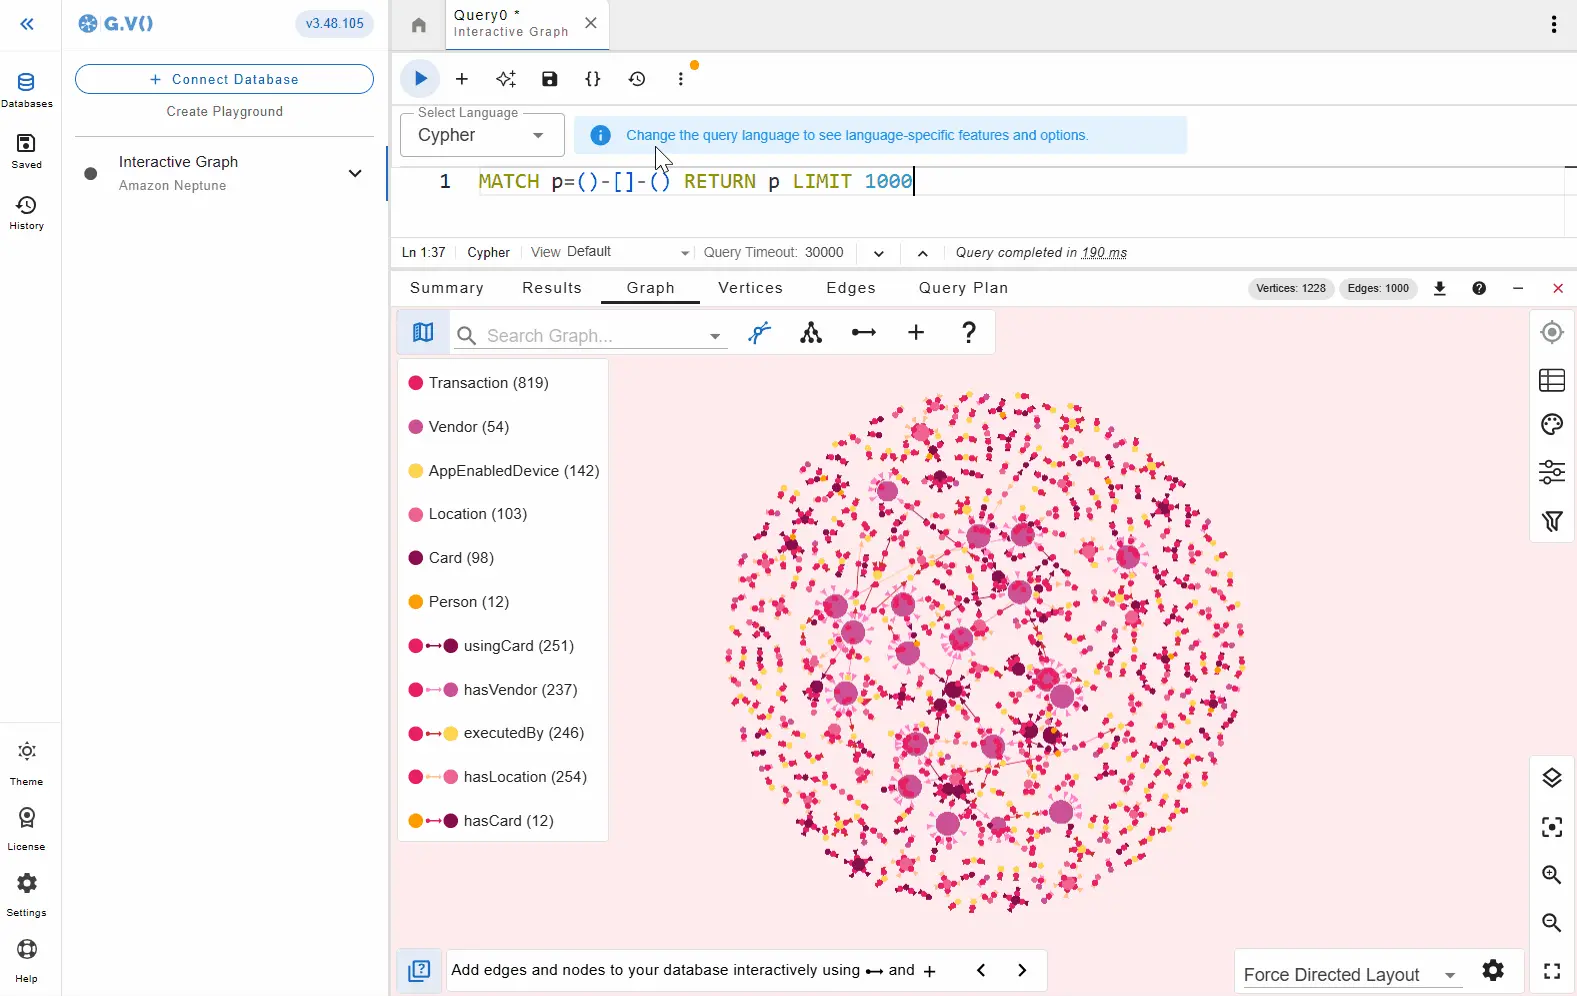Switch to the Vertices tab

click(x=750, y=288)
